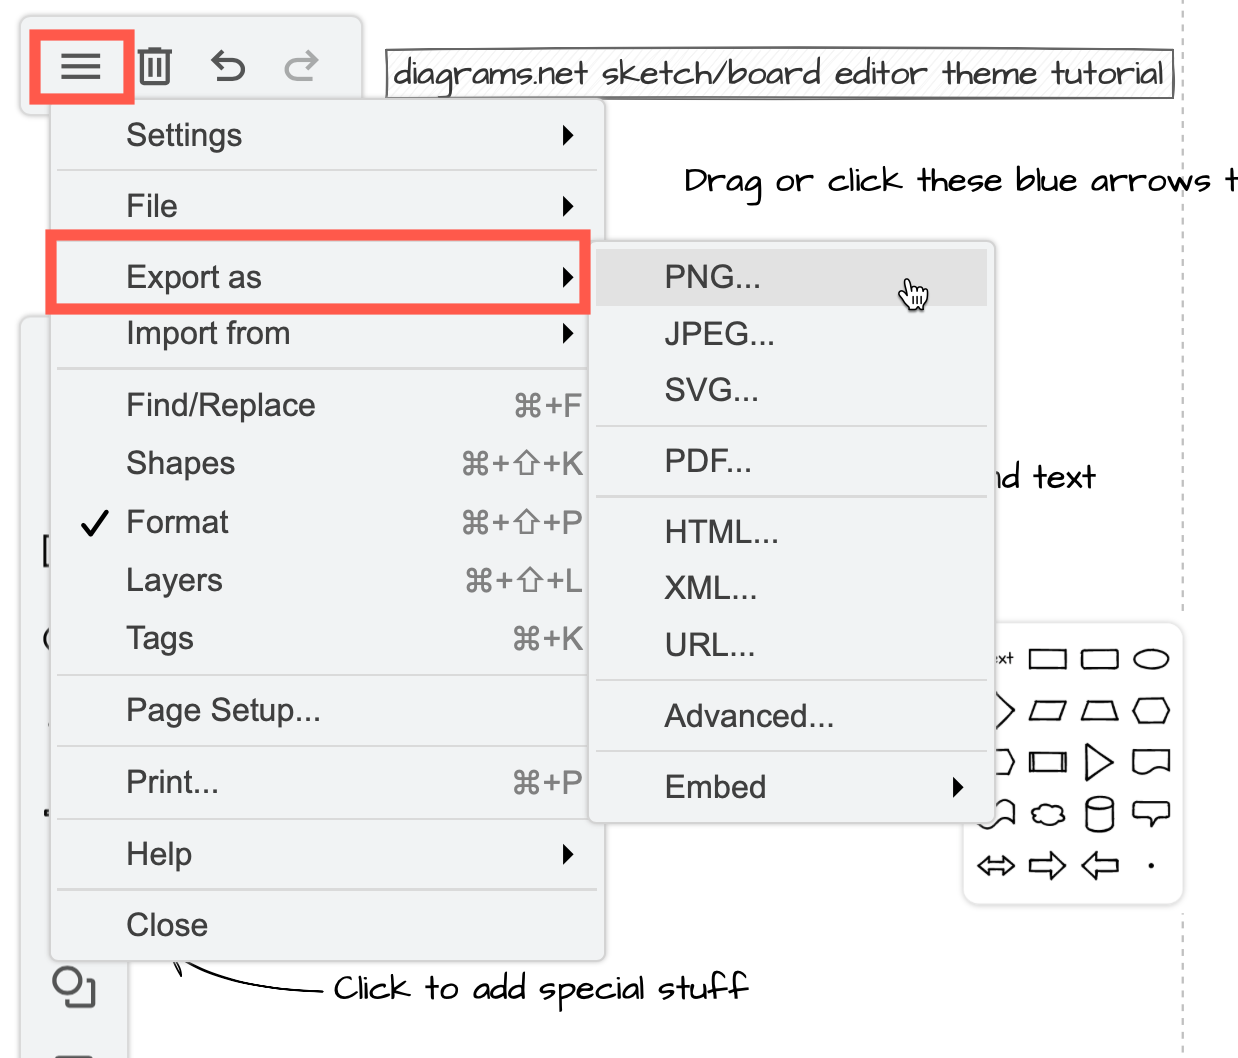Viewport: 1238px width, 1058px height.
Task: Expand the Export as submenu arrow
Action: [567, 277]
